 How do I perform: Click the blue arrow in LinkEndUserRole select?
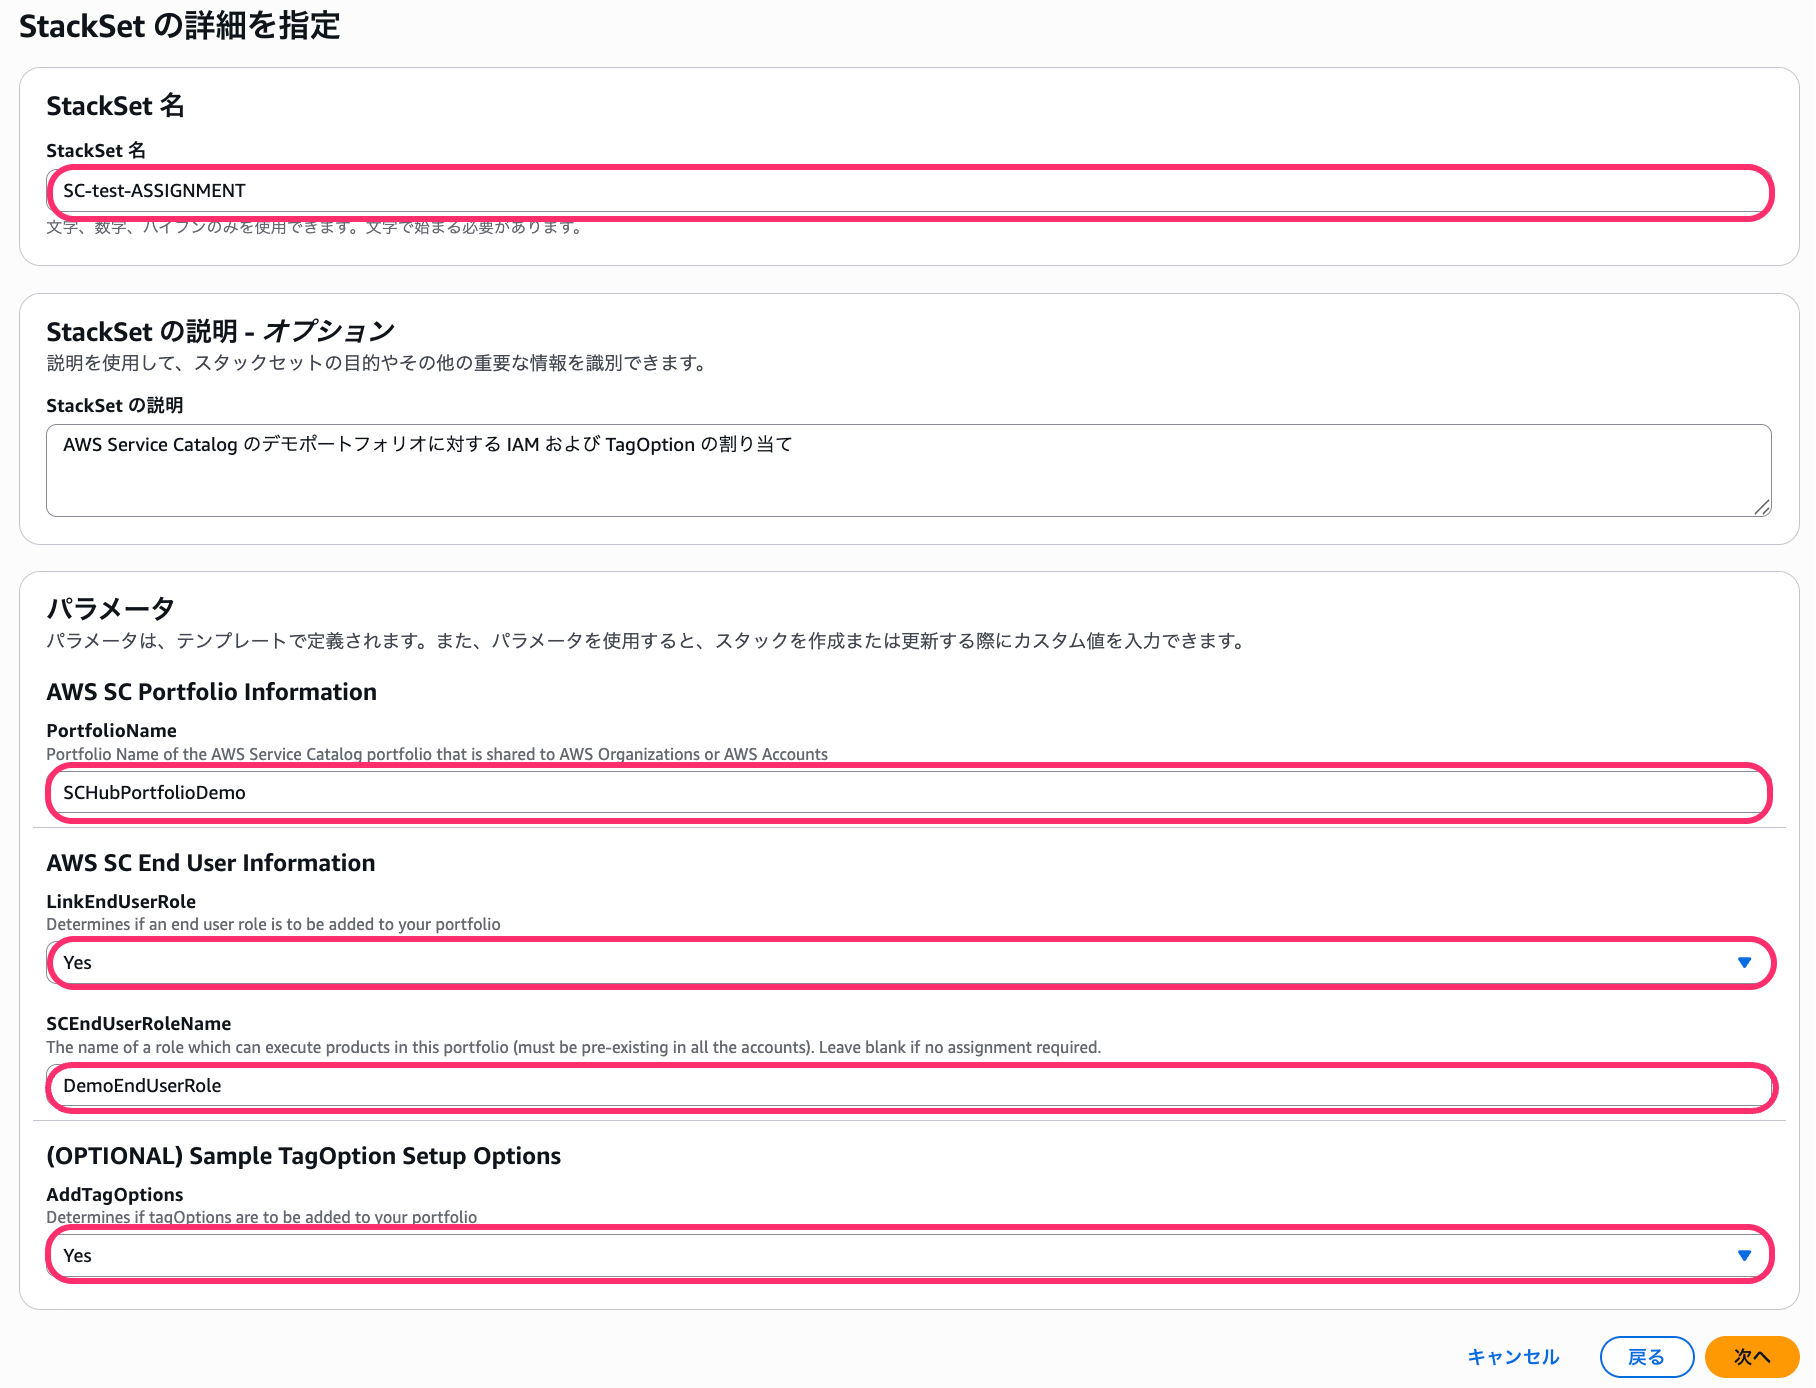click(1744, 963)
